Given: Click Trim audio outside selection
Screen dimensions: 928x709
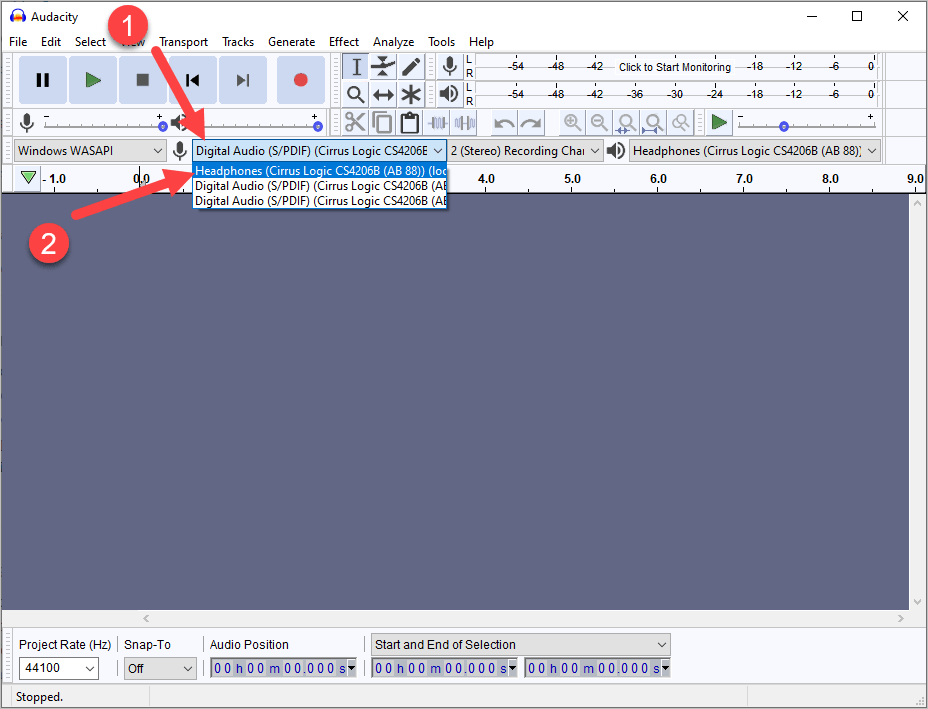Looking at the screenshot, I should 438,123.
